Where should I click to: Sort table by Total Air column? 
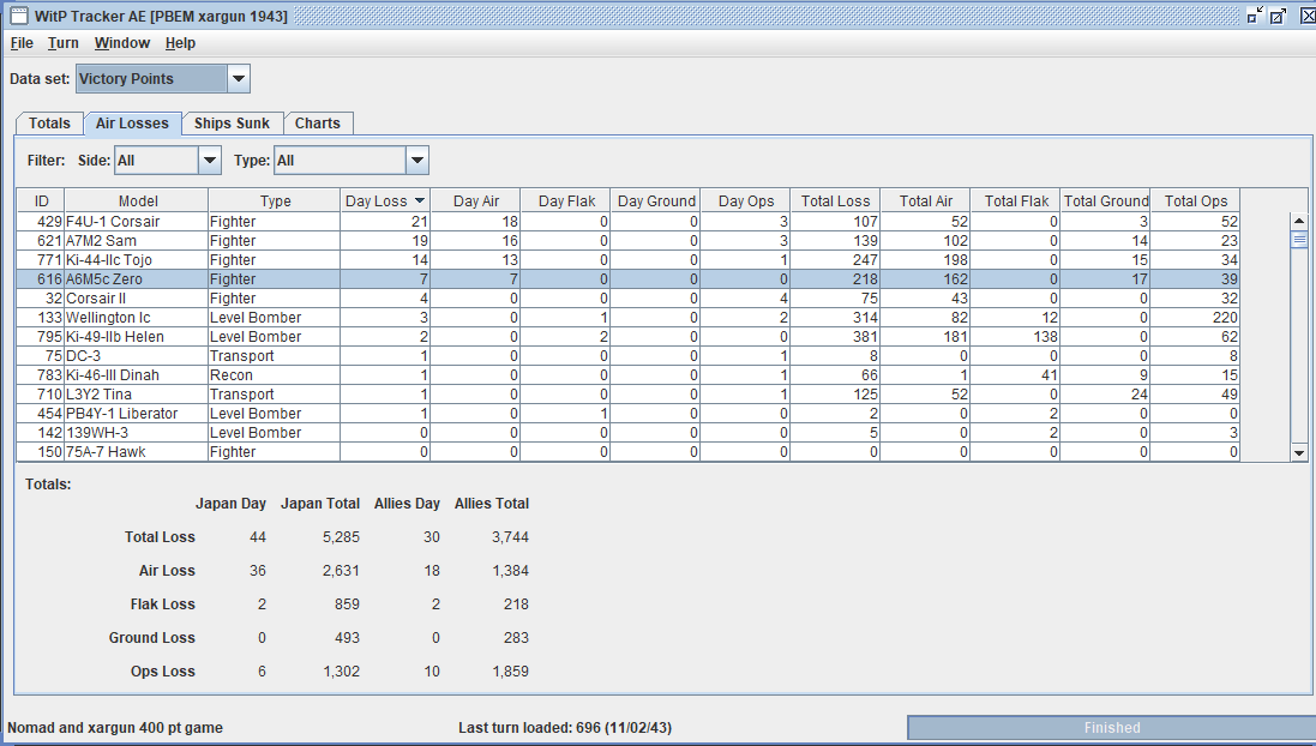pyautogui.click(x=925, y=201)
